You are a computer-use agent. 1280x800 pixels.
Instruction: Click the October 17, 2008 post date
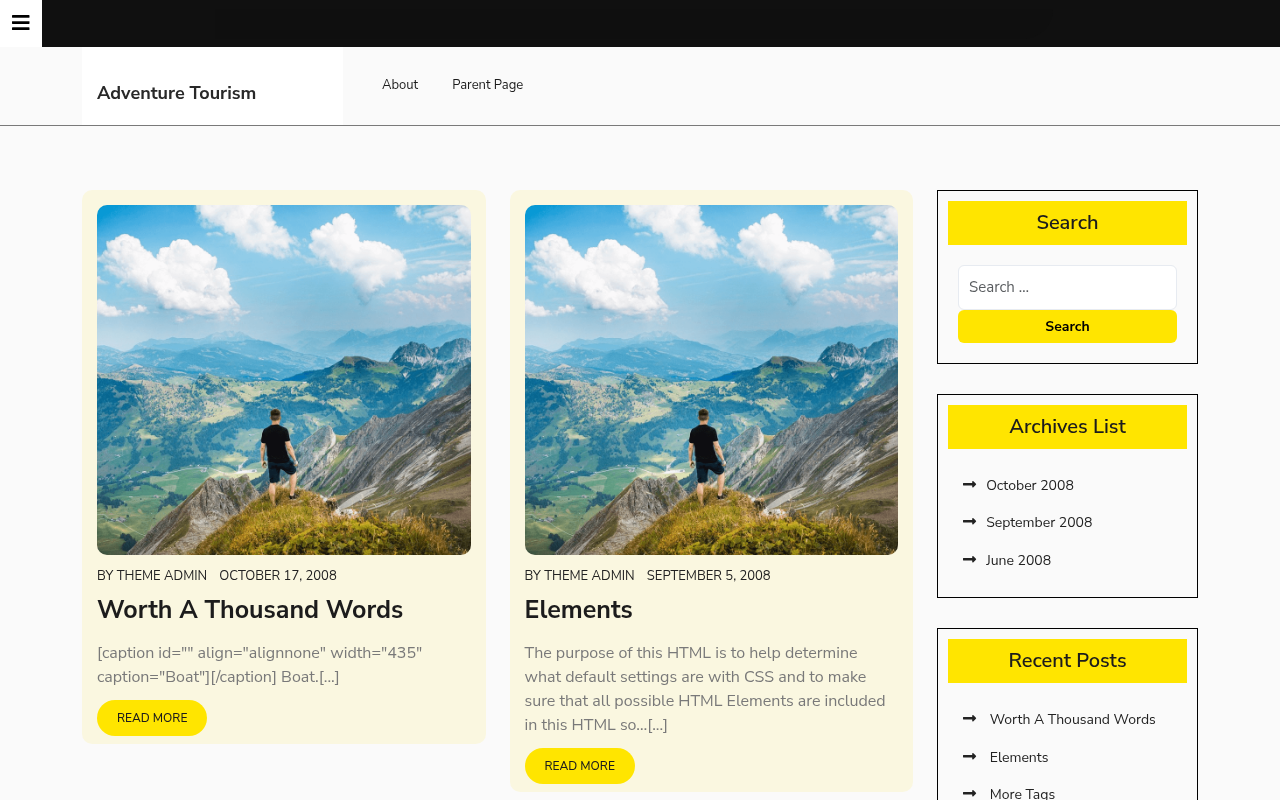pyautogui.click(x=278, y=576)
